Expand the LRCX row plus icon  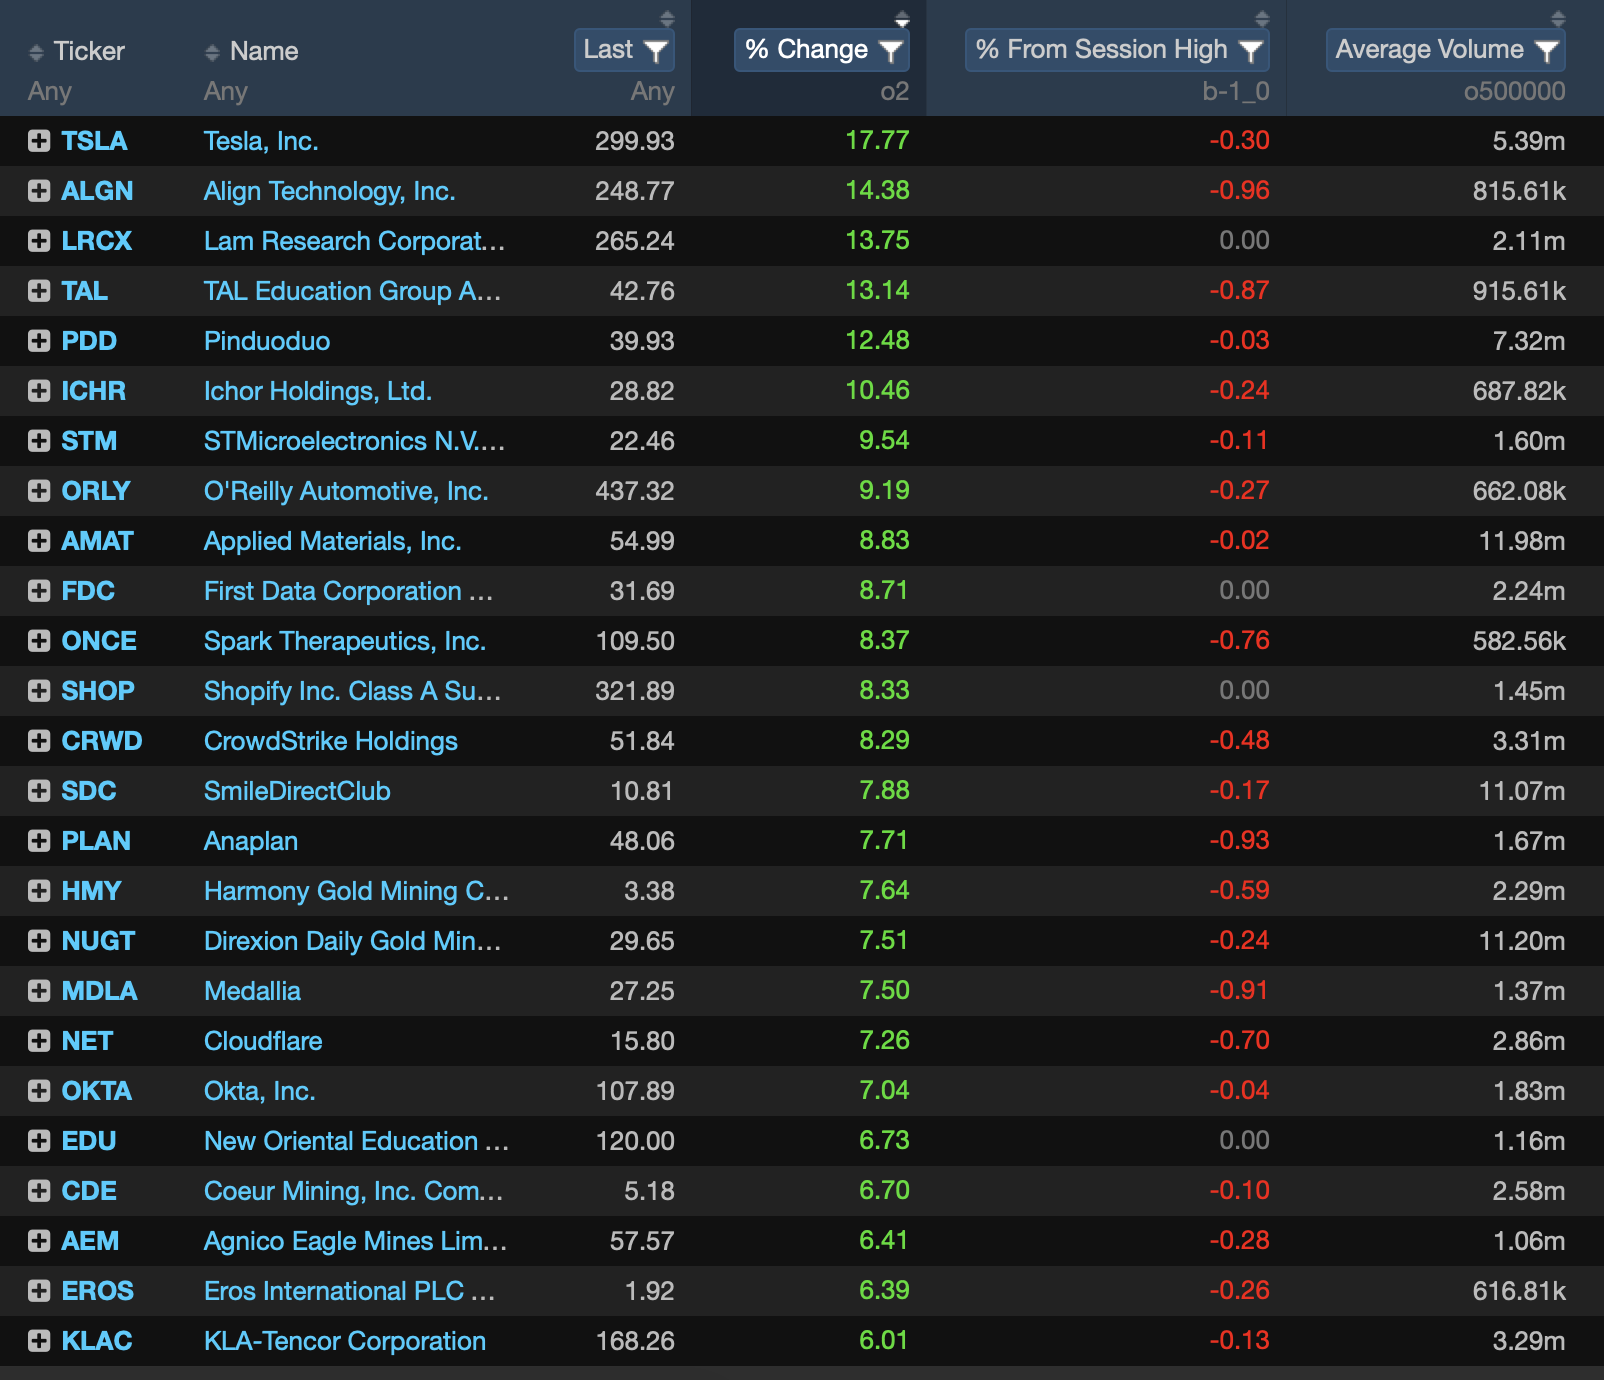pyautogui.click(x=39, y=241)
